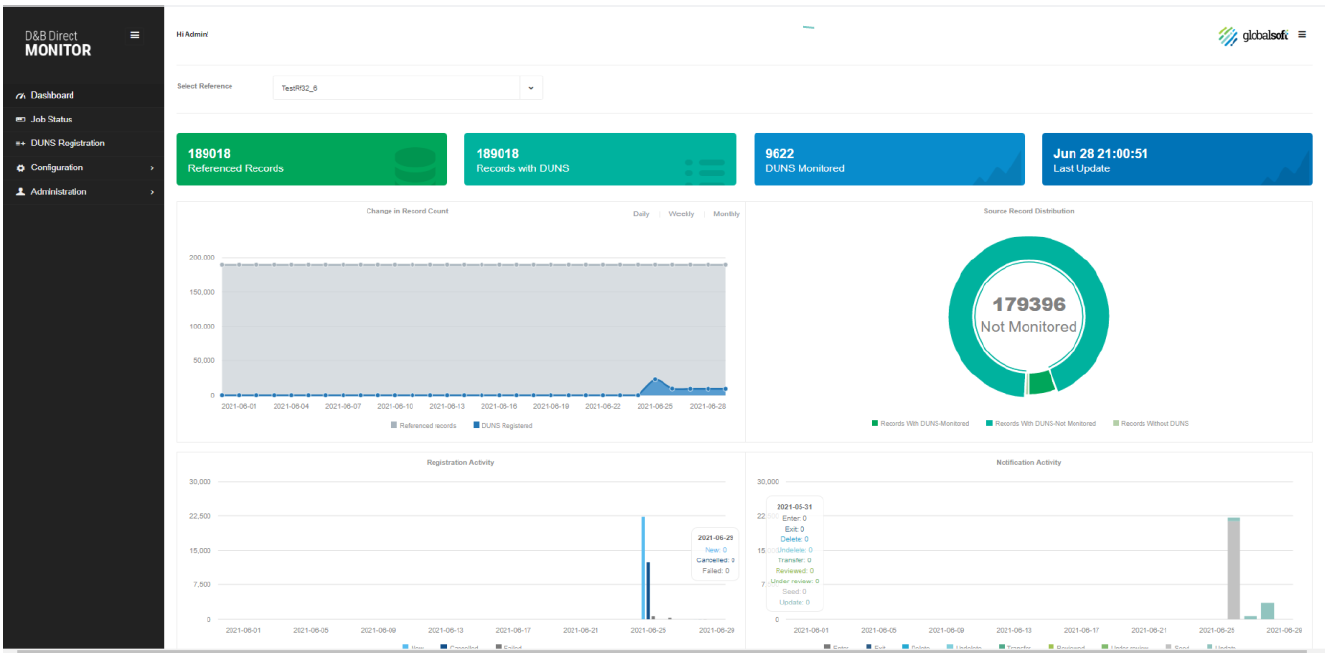Click the Job Status icon in sidebar
The image size is (1330, 657).
(x=20, y=119)
